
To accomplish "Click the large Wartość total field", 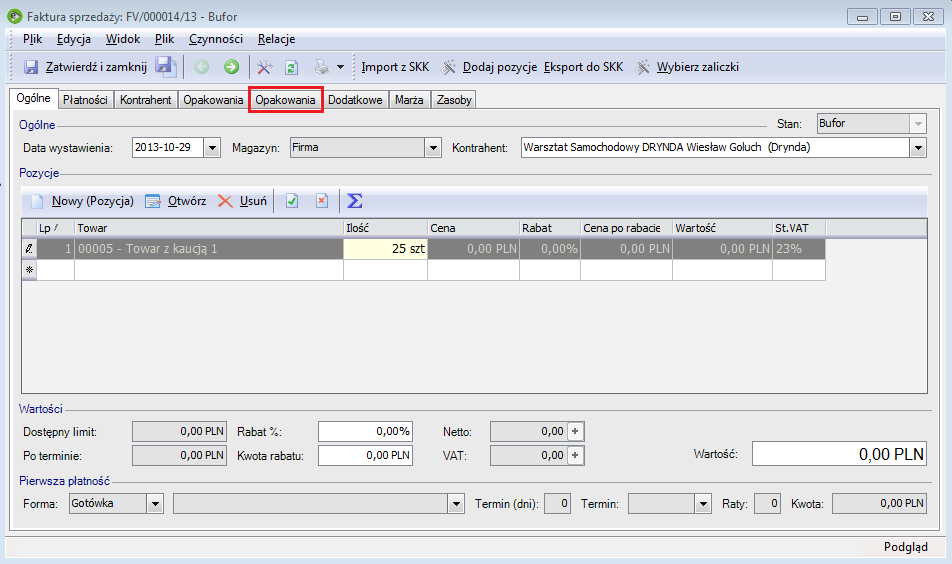I will tap(839, 454).
